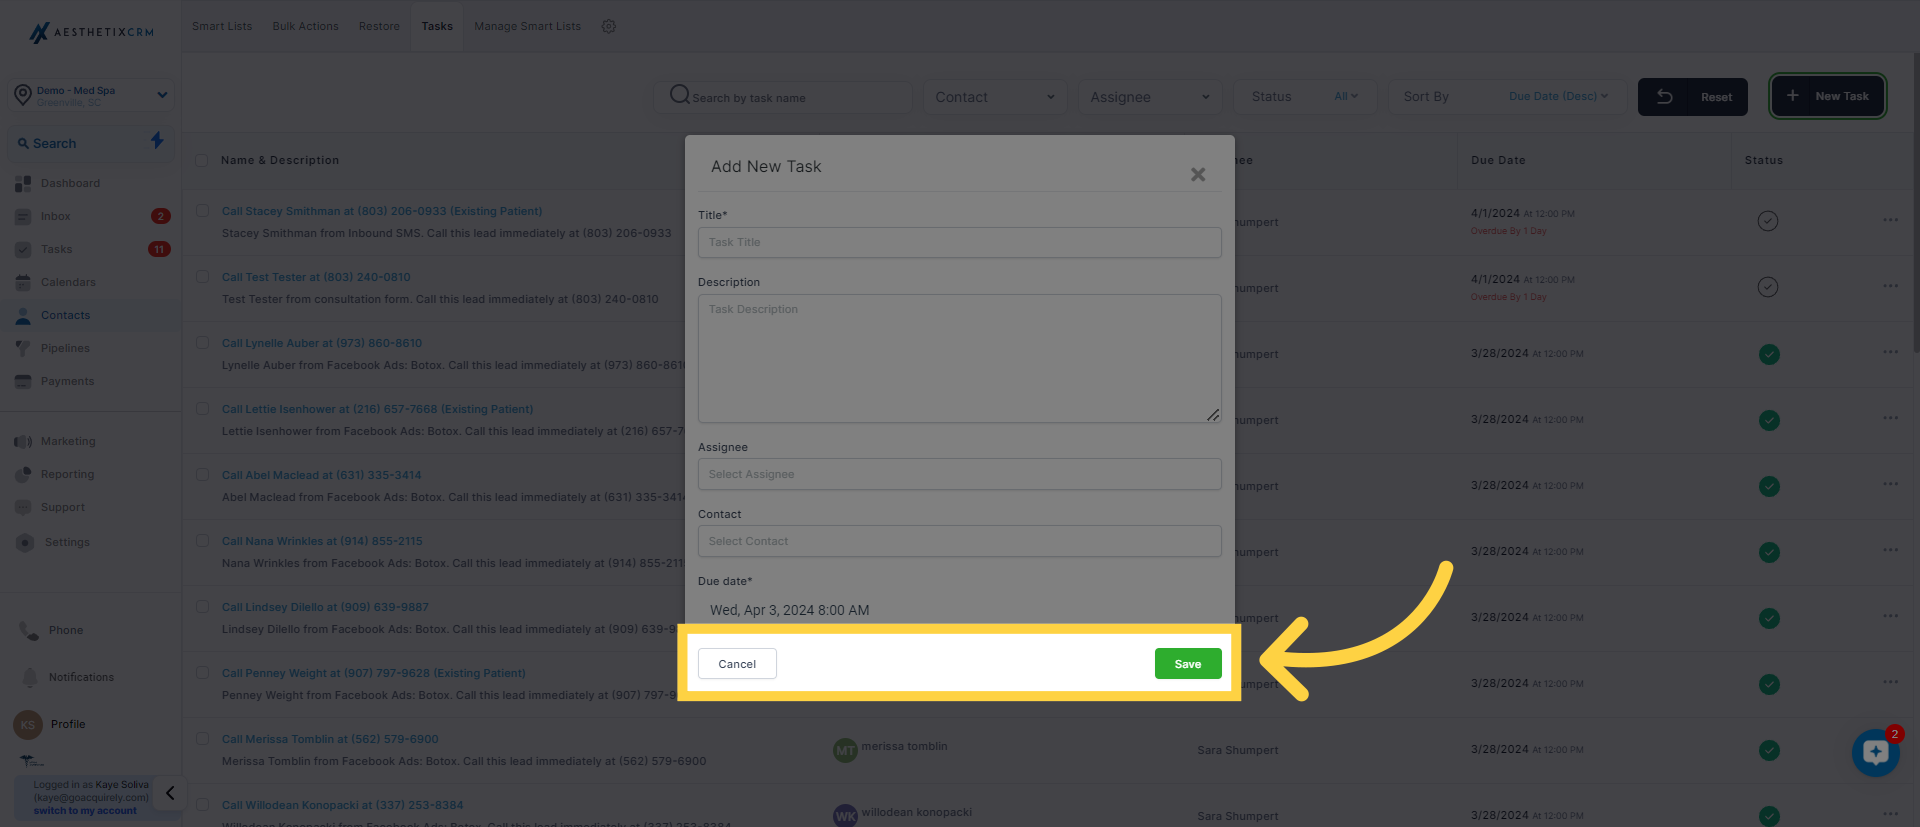Collapse the sidebar with the arrow icon

(170, 793)
